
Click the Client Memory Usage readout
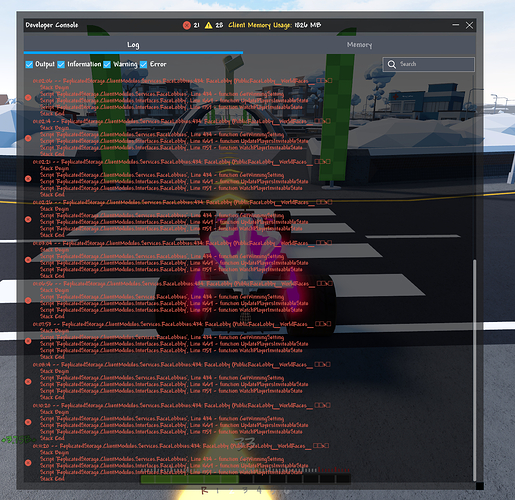(275, 25)
